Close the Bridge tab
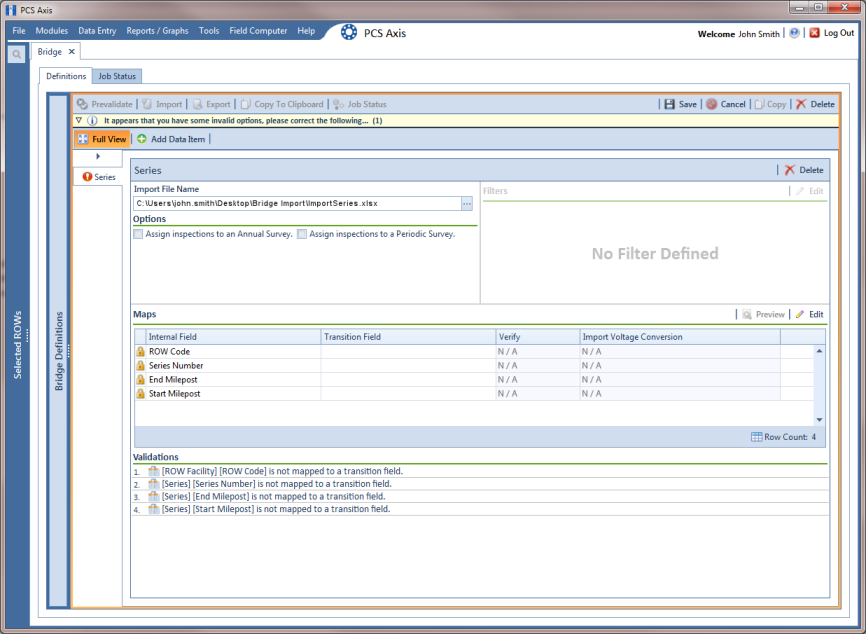The height and width of the screenshot is (634, 866). coord(72,51)
